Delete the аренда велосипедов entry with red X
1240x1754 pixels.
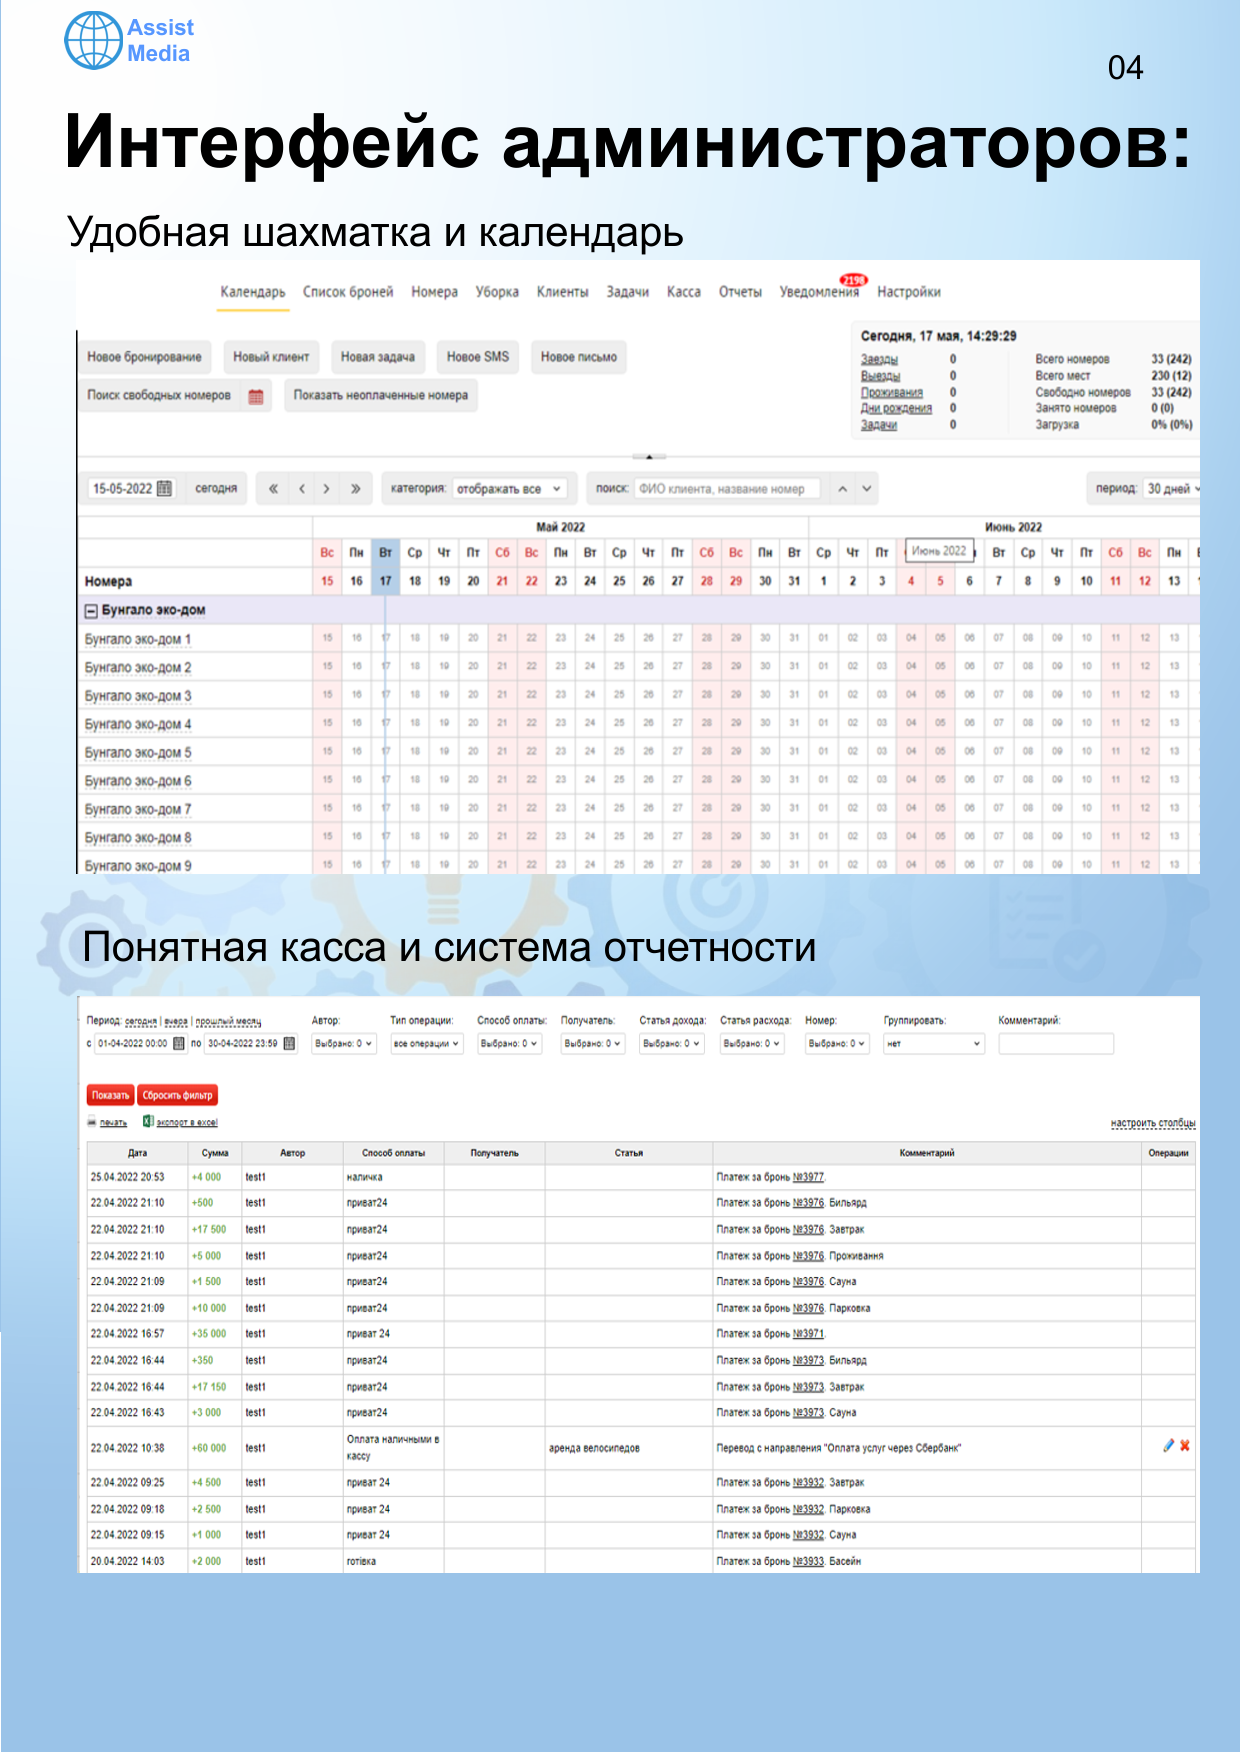pos(1185,1446)
